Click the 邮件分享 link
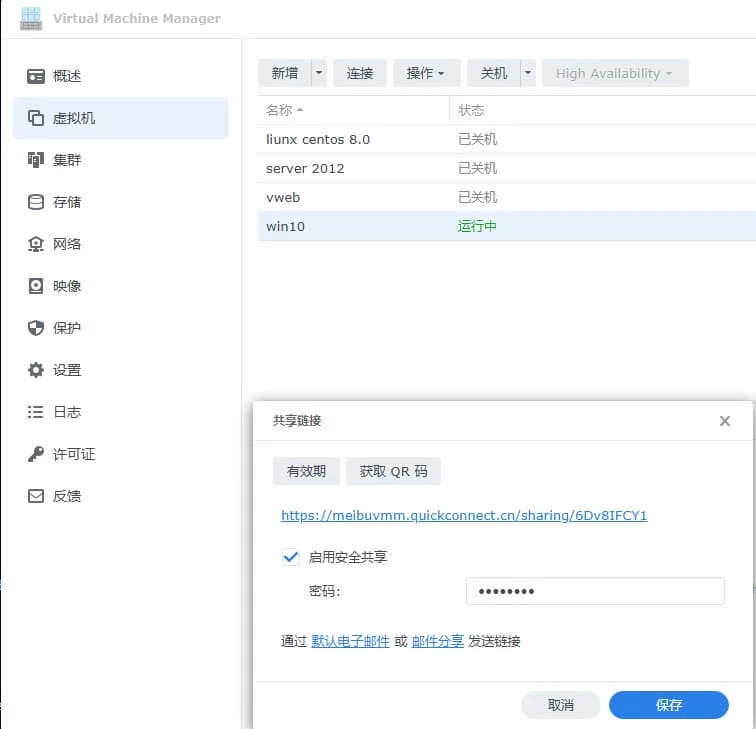Image resolution: width=756 pixels, height=729 pixels. click(x=438, y=641)
